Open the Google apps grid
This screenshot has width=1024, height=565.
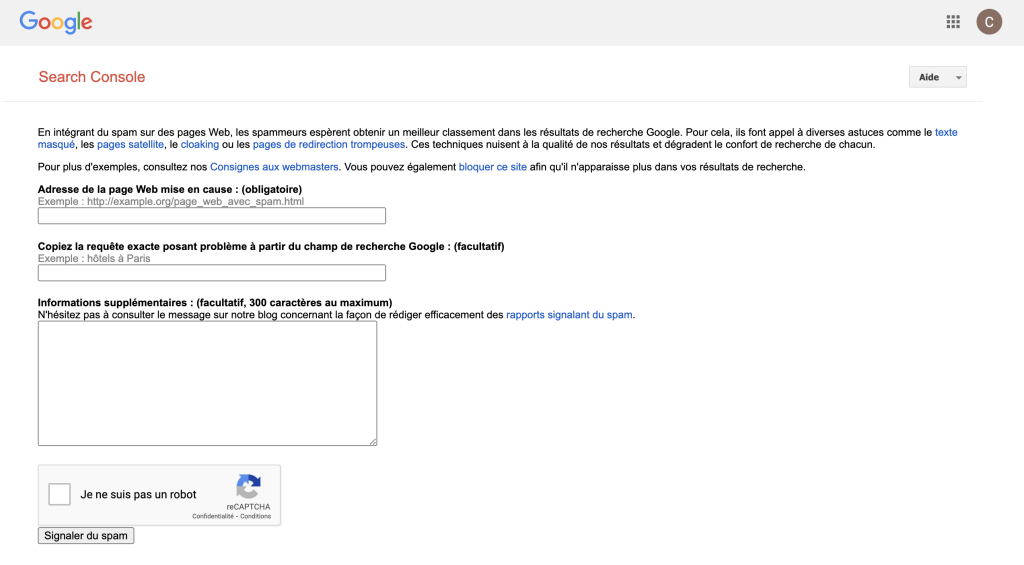953,22
